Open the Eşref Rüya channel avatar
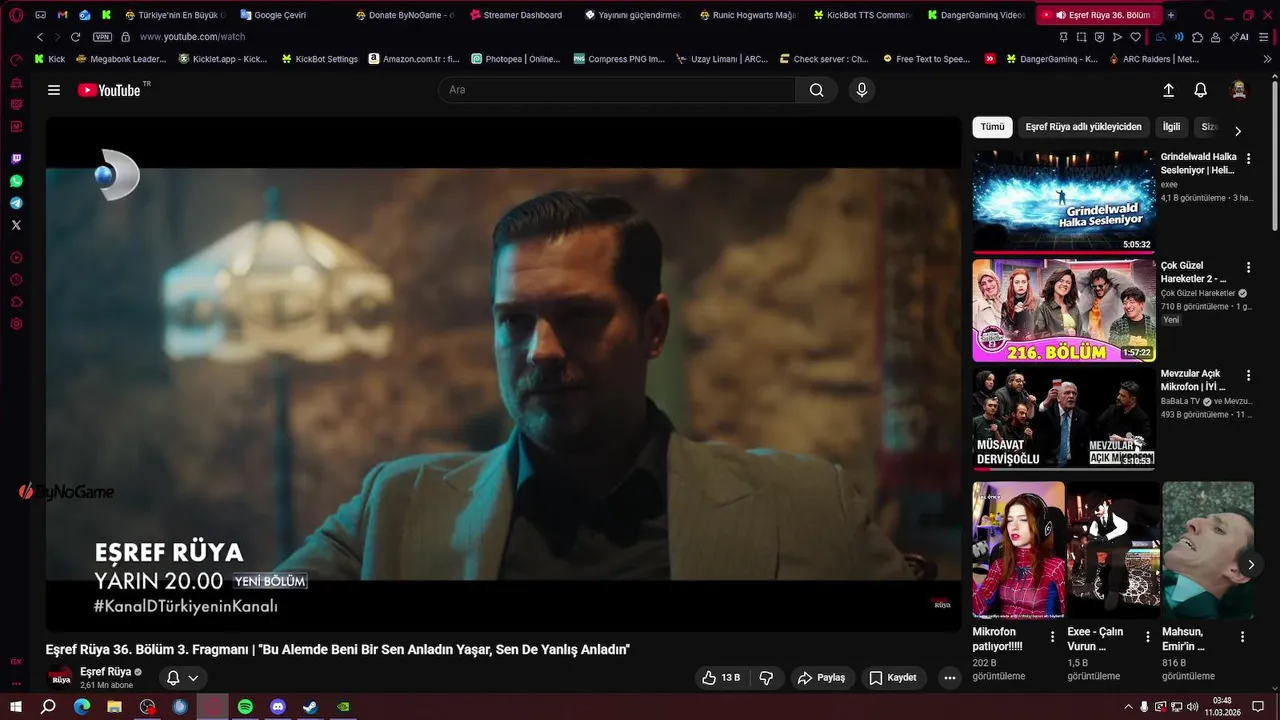This screenshot has height=720, width=1280. 61,678
